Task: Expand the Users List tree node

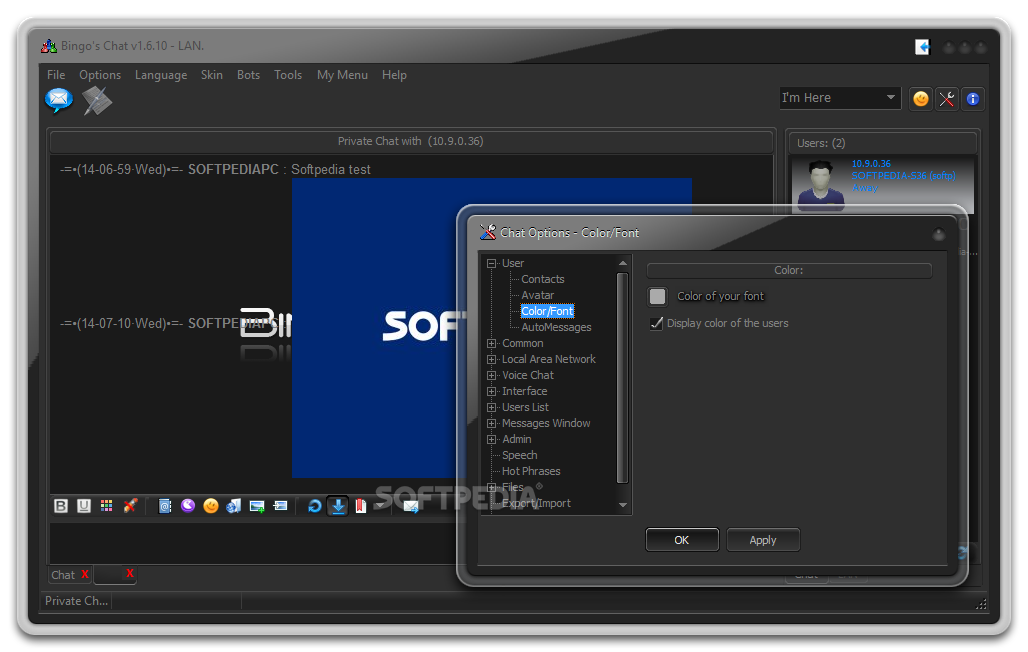Action: (491, 407)
